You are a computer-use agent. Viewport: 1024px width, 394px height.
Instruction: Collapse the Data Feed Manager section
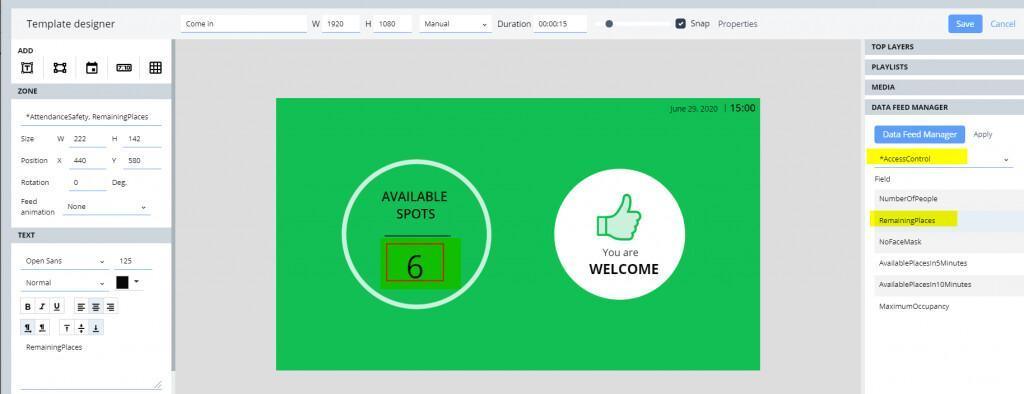click(x=944, y=107)
